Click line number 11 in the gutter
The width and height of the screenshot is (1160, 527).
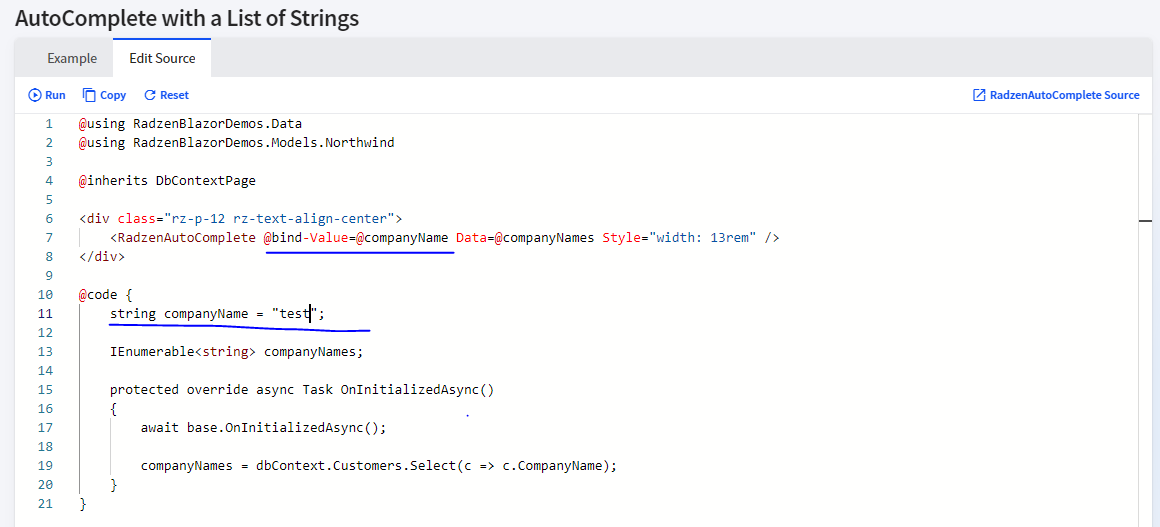click(x=45, y=314)
